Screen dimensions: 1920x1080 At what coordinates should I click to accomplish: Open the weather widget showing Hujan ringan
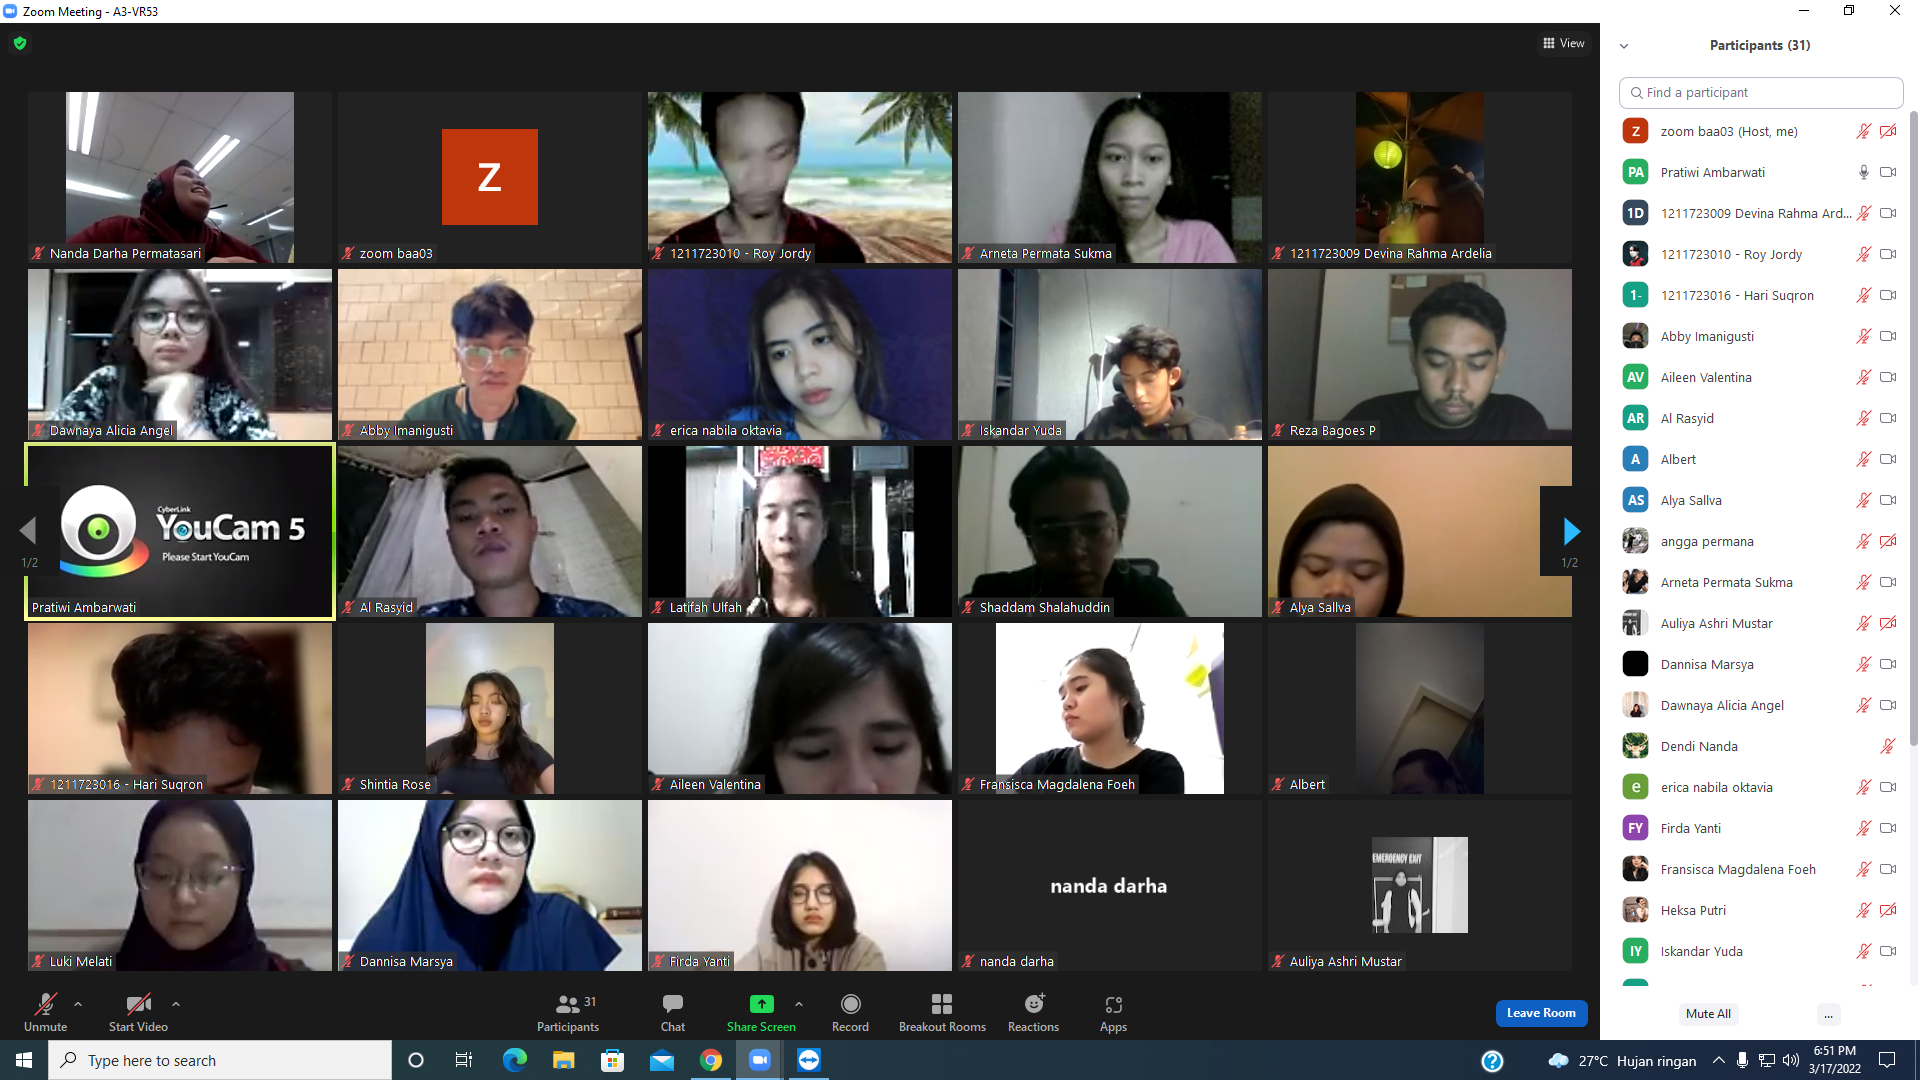[x=1622, y=1061]
